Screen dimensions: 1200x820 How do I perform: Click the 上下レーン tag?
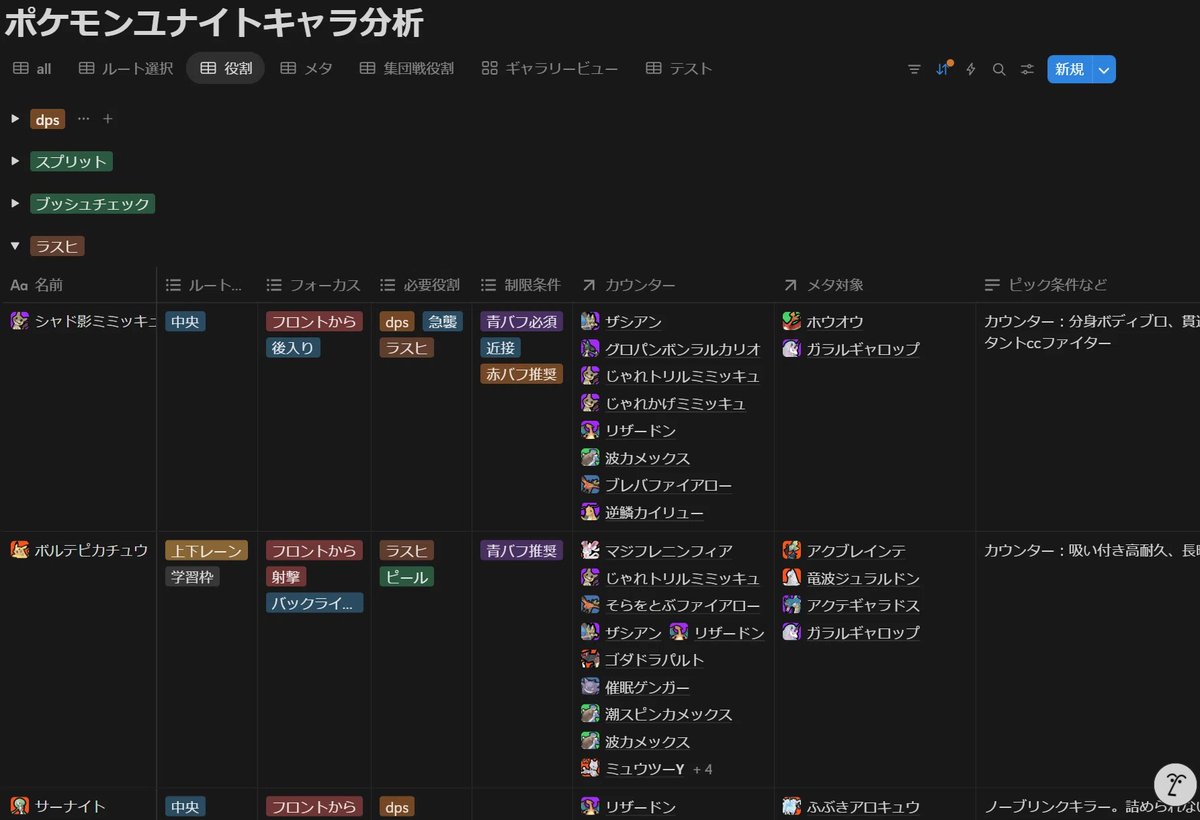click(206, 550)
